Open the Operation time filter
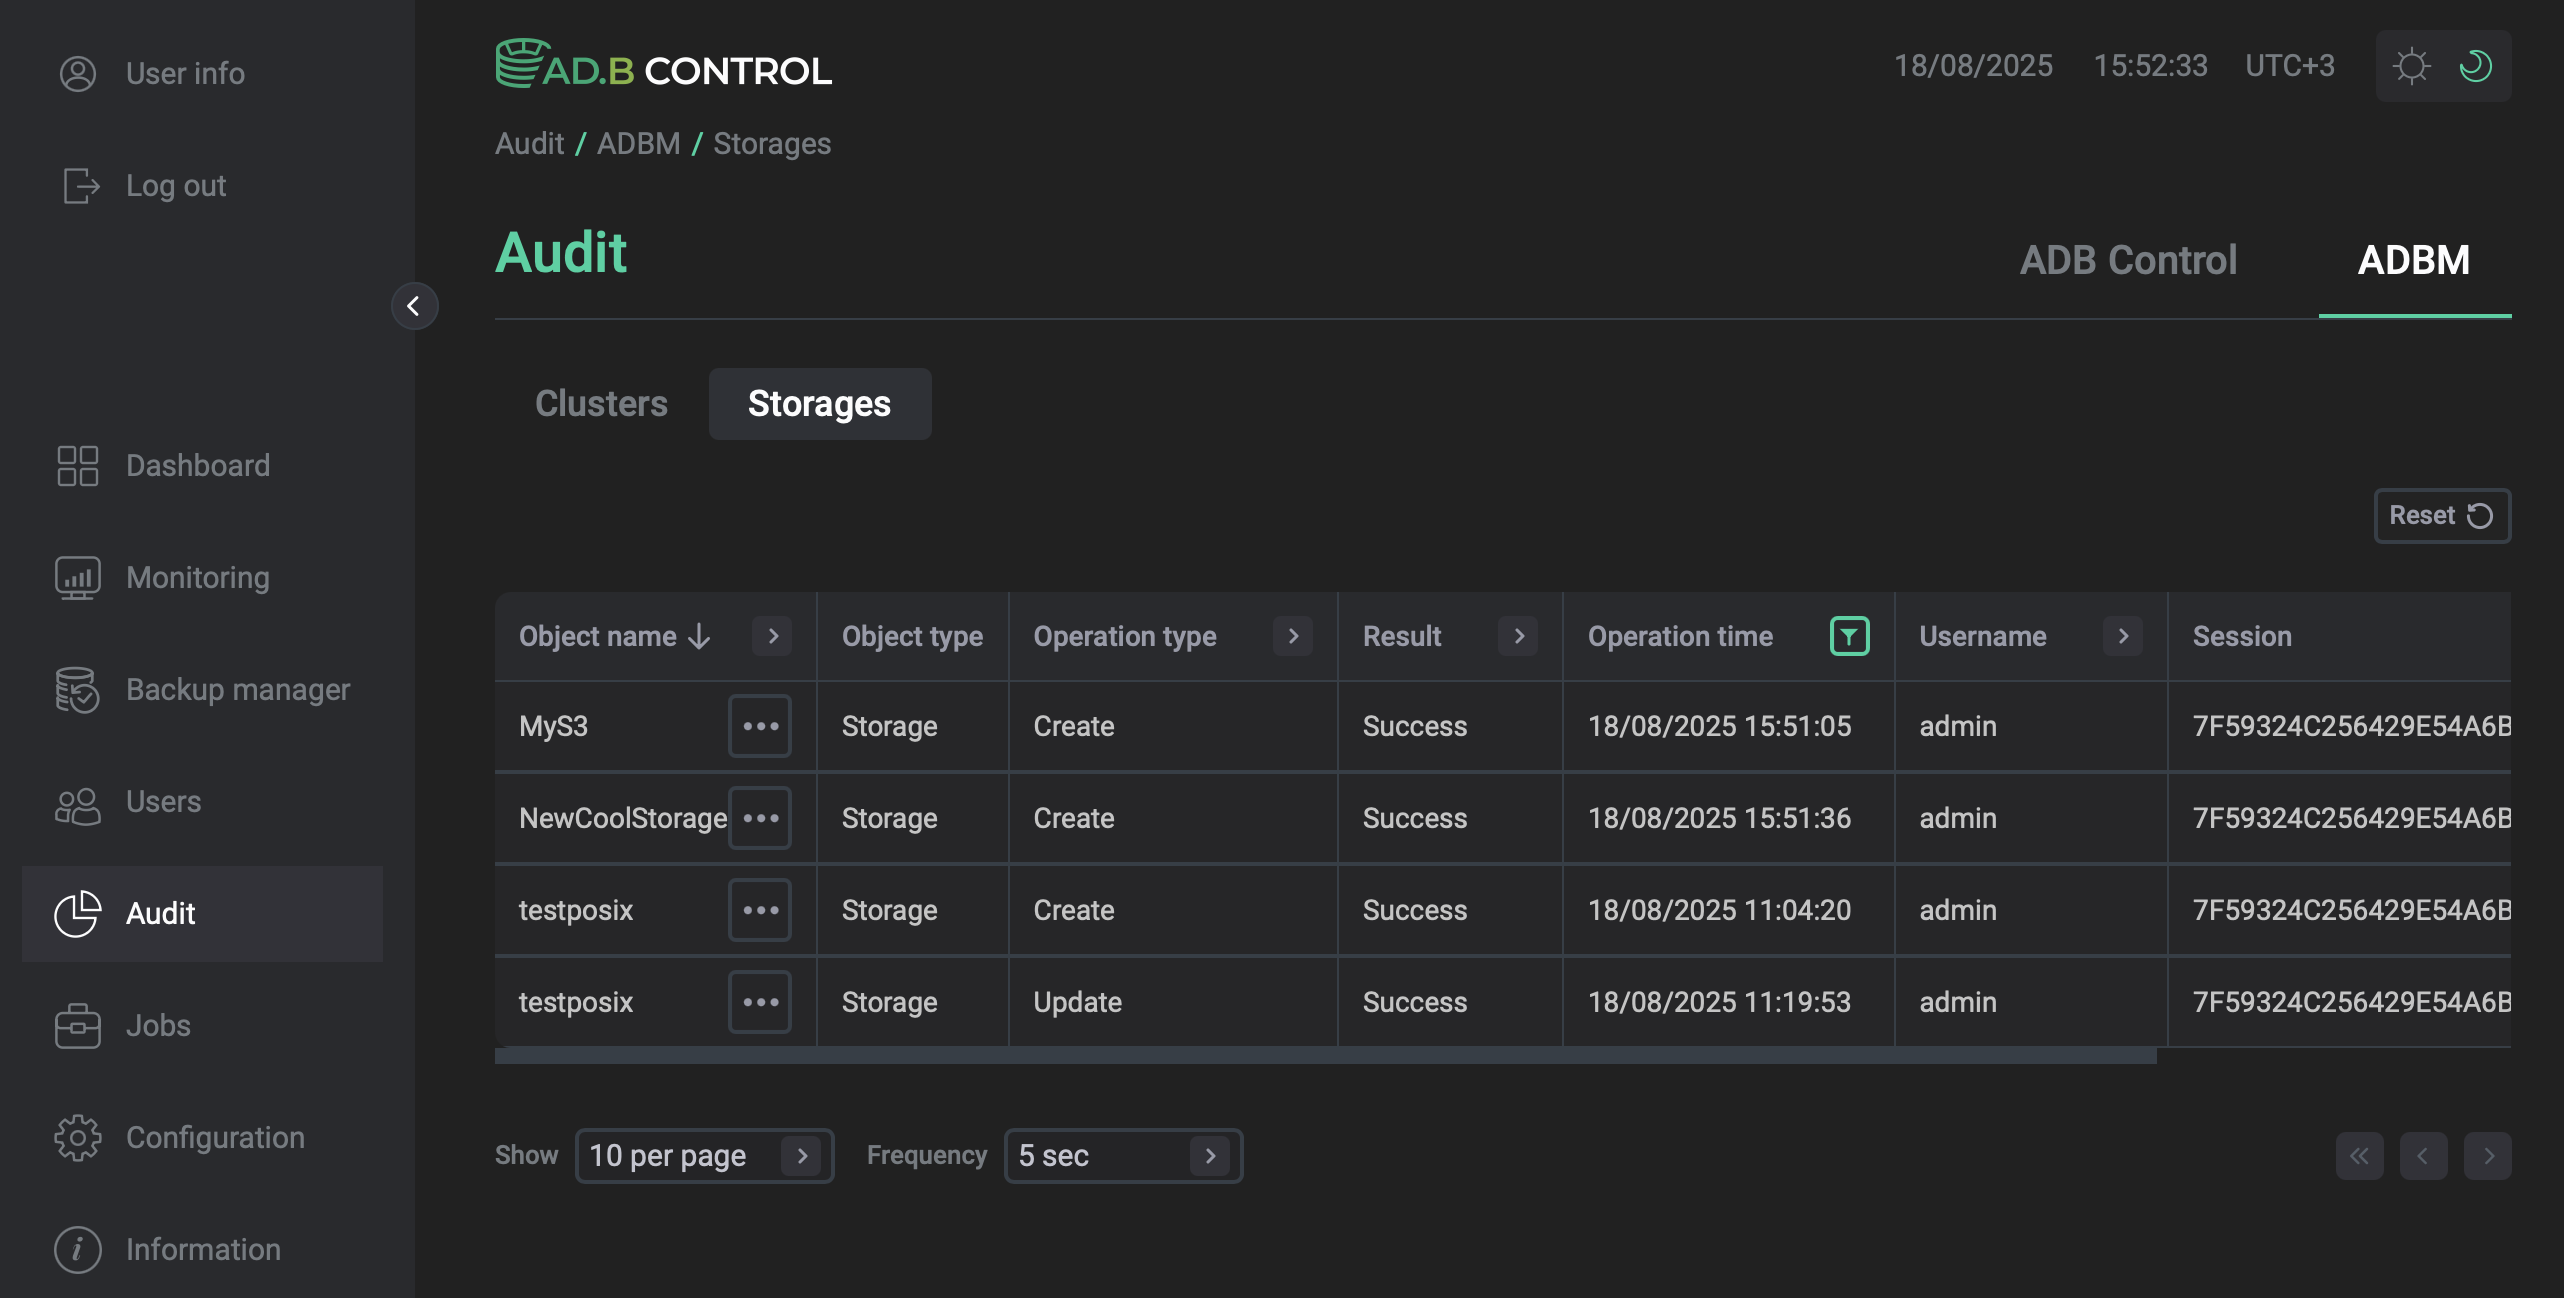Image resolution: width=2564 pixels, height=1298 pixels. coord(1849,636)
